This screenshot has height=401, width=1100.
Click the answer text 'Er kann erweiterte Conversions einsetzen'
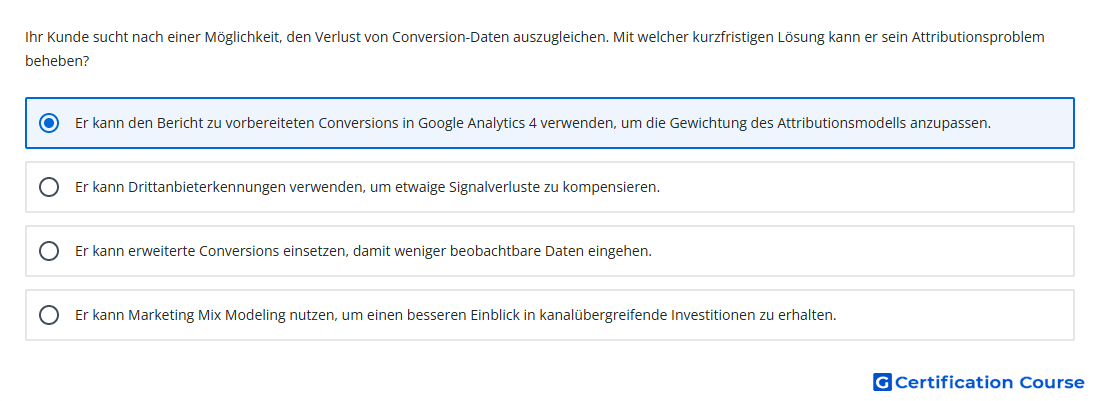tap(363, 251)
